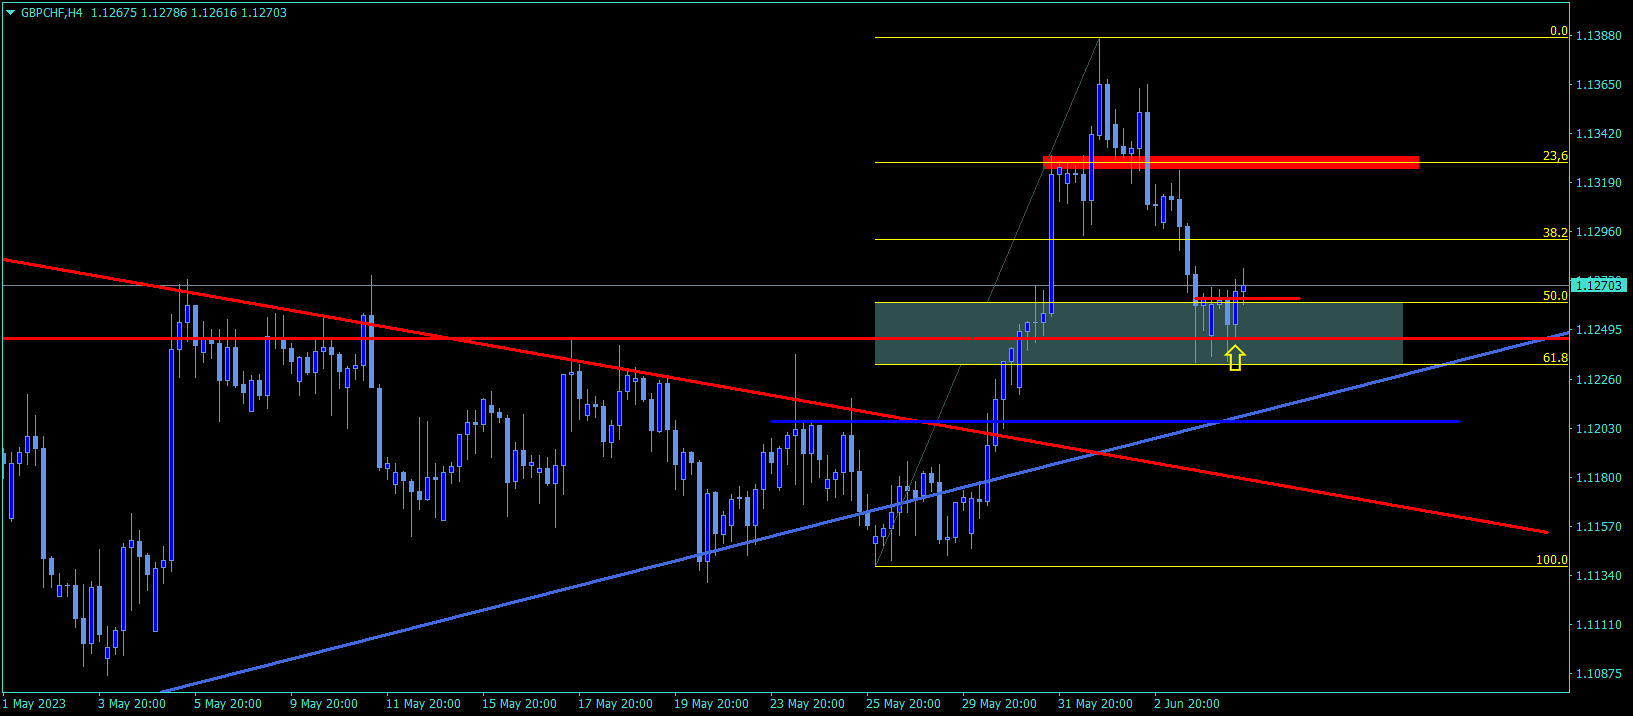Click the Fibonacci 61.8 level label

(1555, 358)
